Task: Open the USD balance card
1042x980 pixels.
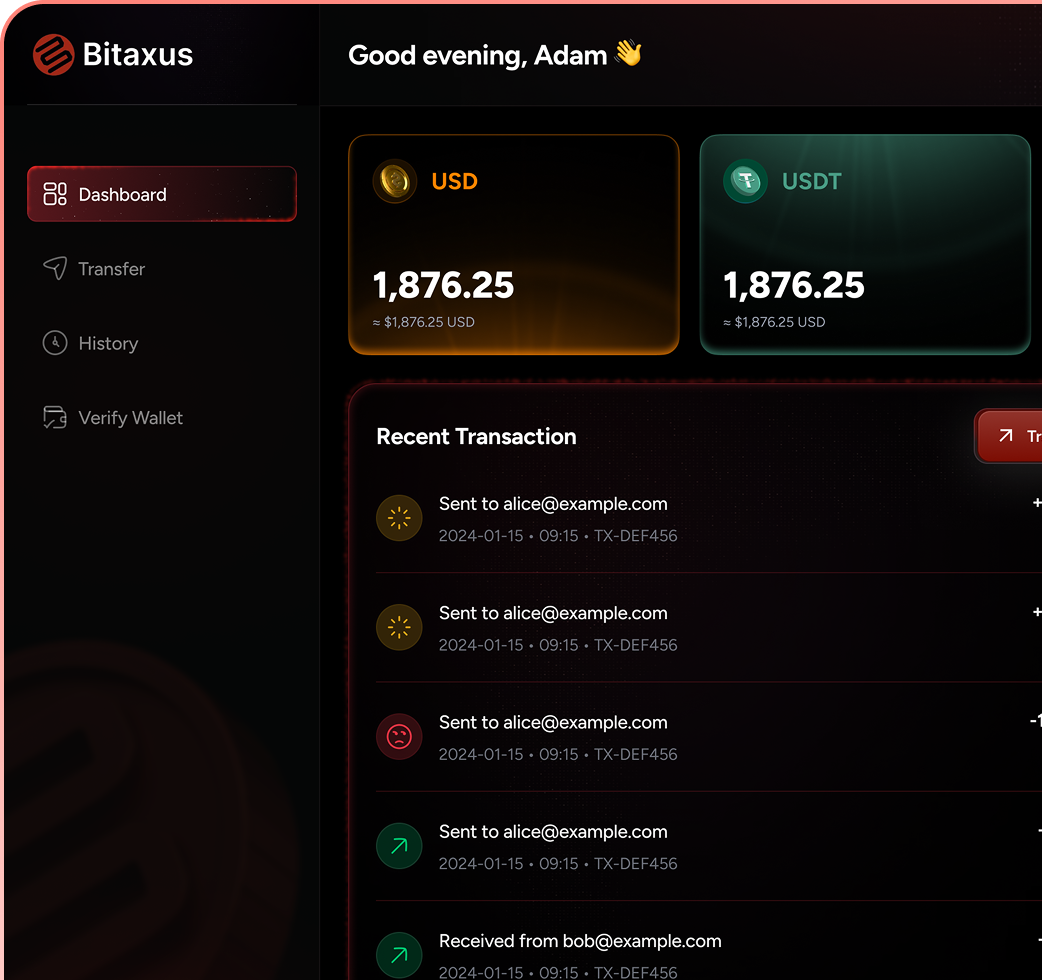Action: coord(514,245)
